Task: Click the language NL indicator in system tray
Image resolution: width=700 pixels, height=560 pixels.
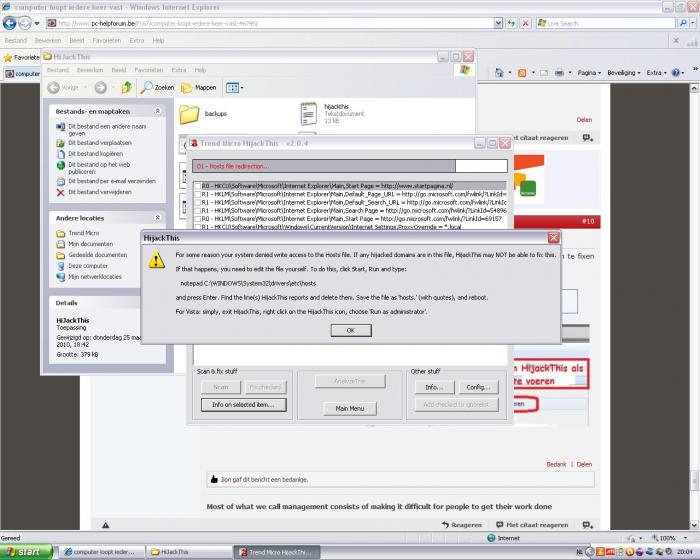Action: coord(579,552)
